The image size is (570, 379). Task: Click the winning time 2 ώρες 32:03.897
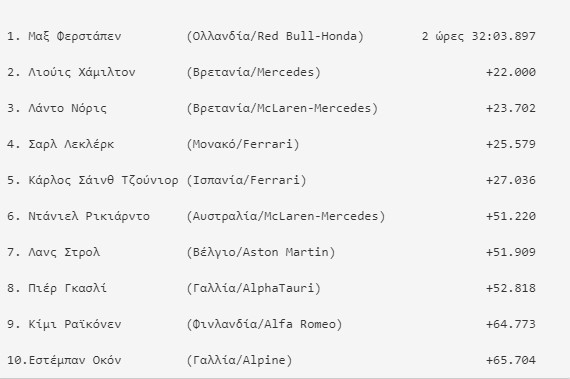(478, 36)
